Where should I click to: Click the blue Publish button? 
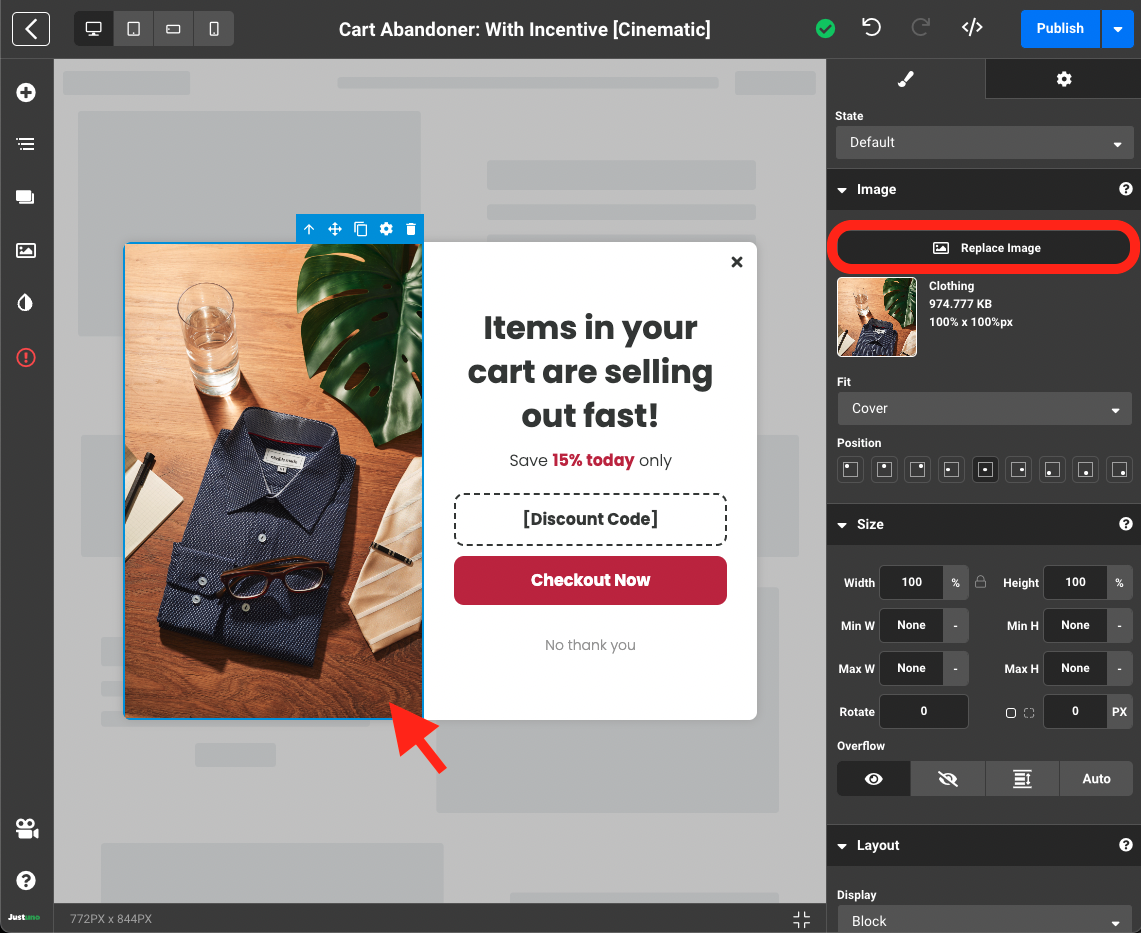click(1059, 28)
